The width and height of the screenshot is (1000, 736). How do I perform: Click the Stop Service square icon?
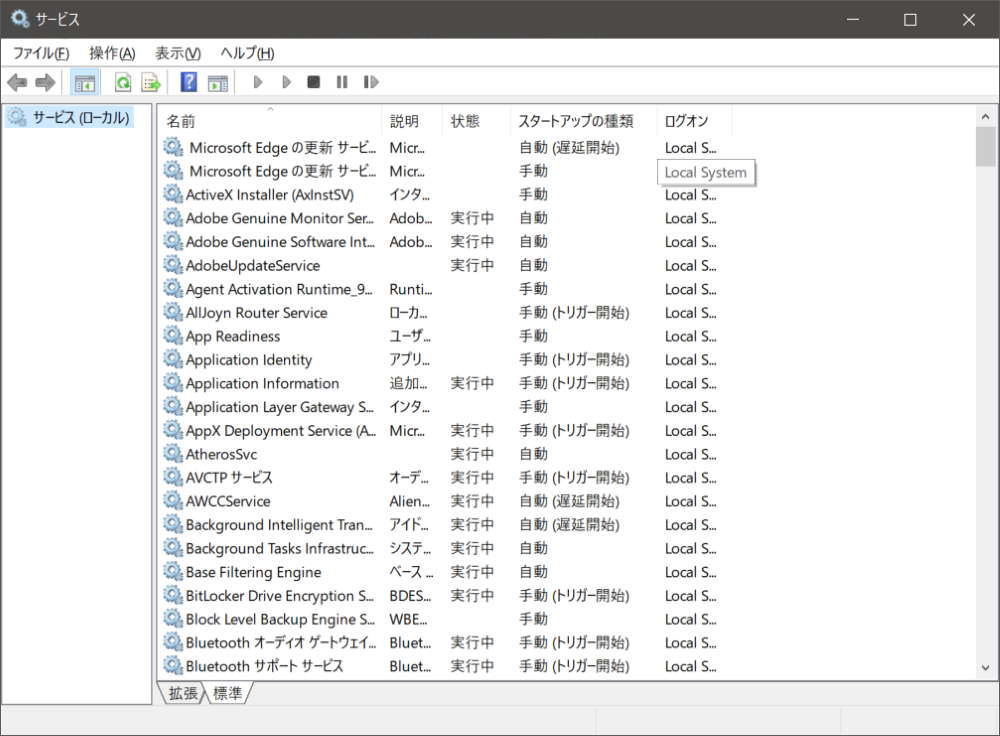pos(313,82)
